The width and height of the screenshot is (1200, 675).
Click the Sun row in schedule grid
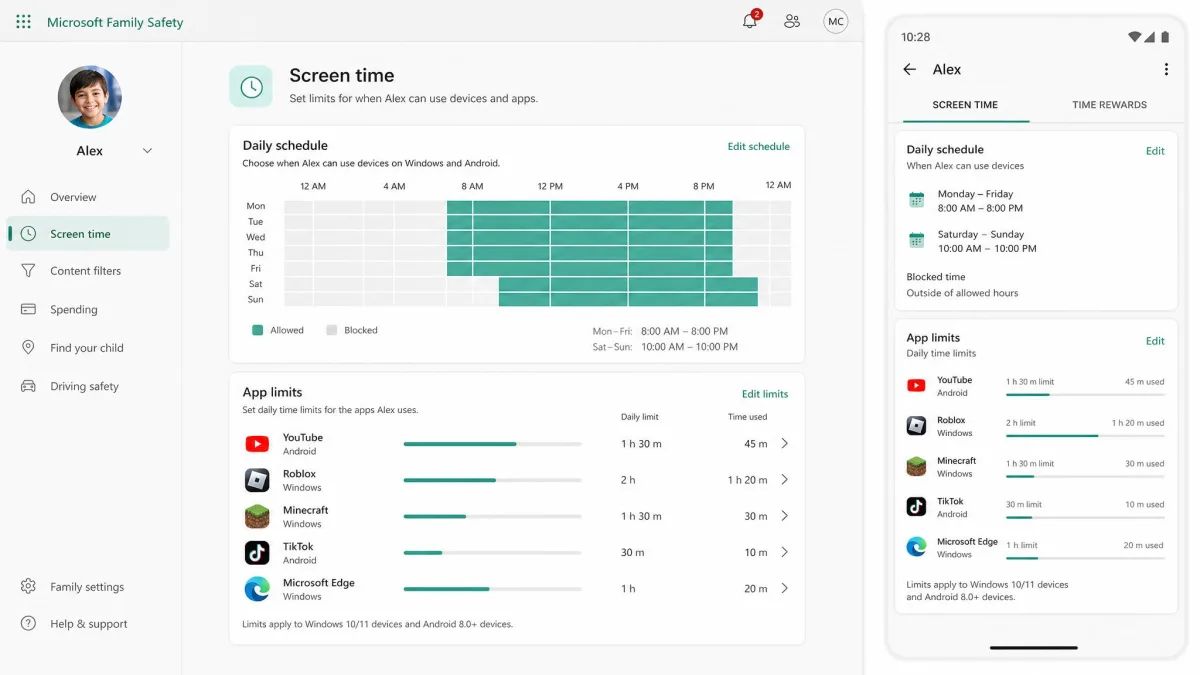pyautogui.click(x=537, y=300)
